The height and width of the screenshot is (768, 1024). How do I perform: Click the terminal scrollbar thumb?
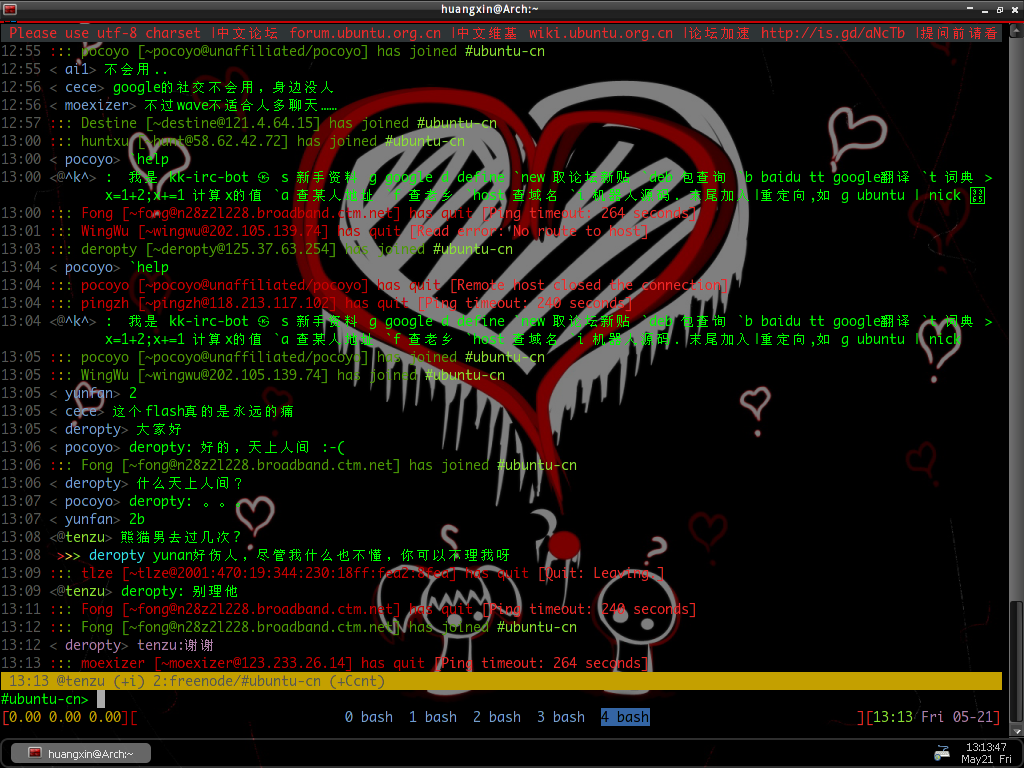point(1016,660)
